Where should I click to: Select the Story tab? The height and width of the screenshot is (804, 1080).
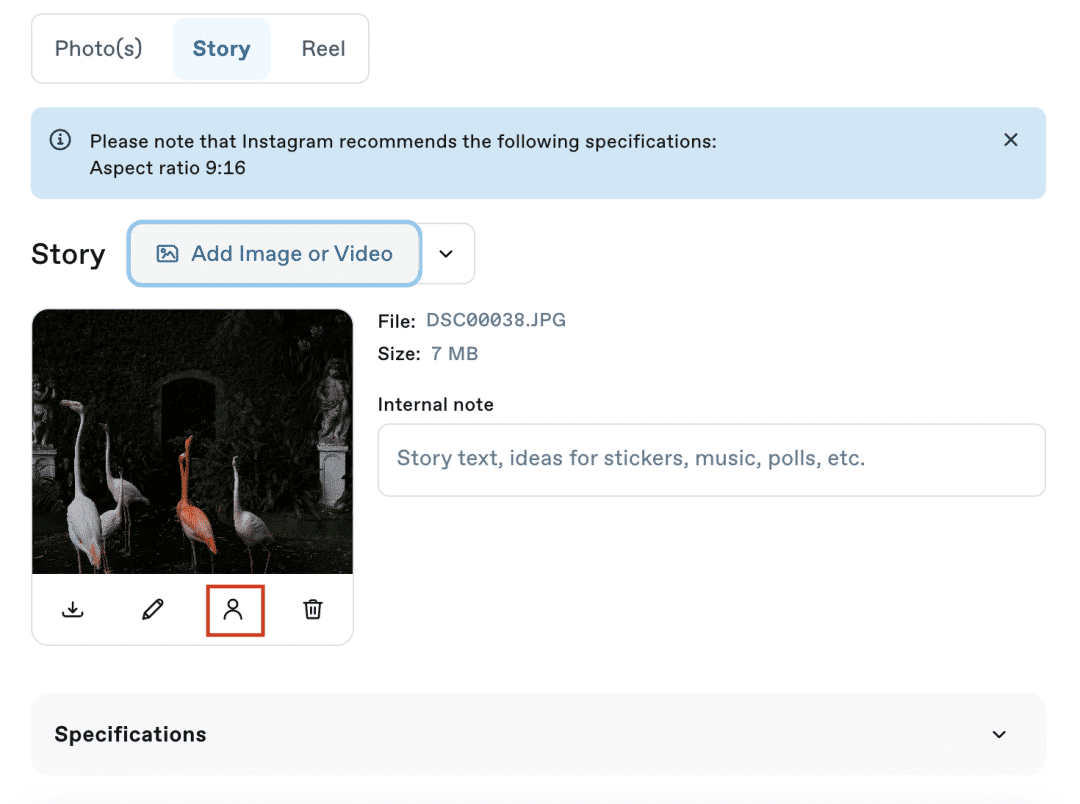(221, 48)
